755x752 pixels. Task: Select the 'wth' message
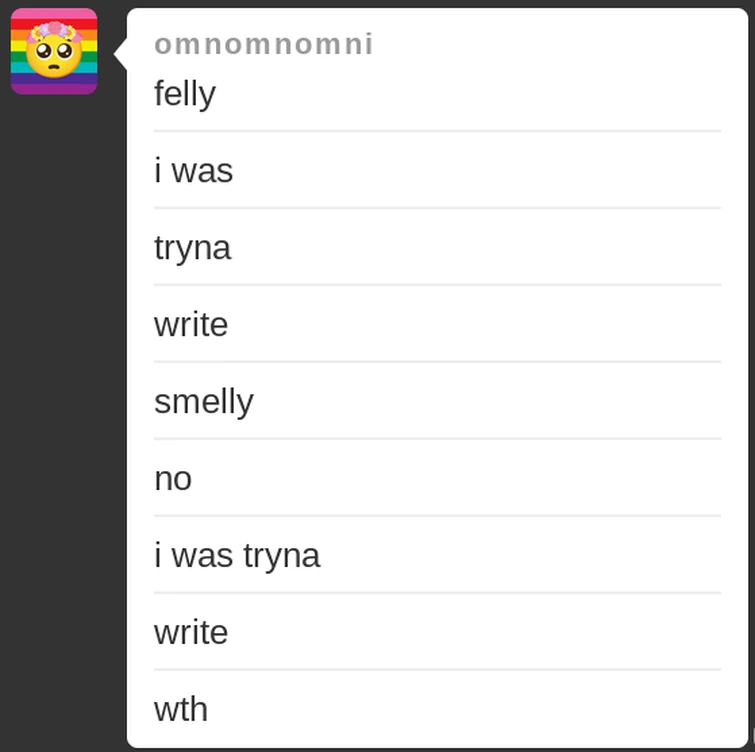[181, 709]
